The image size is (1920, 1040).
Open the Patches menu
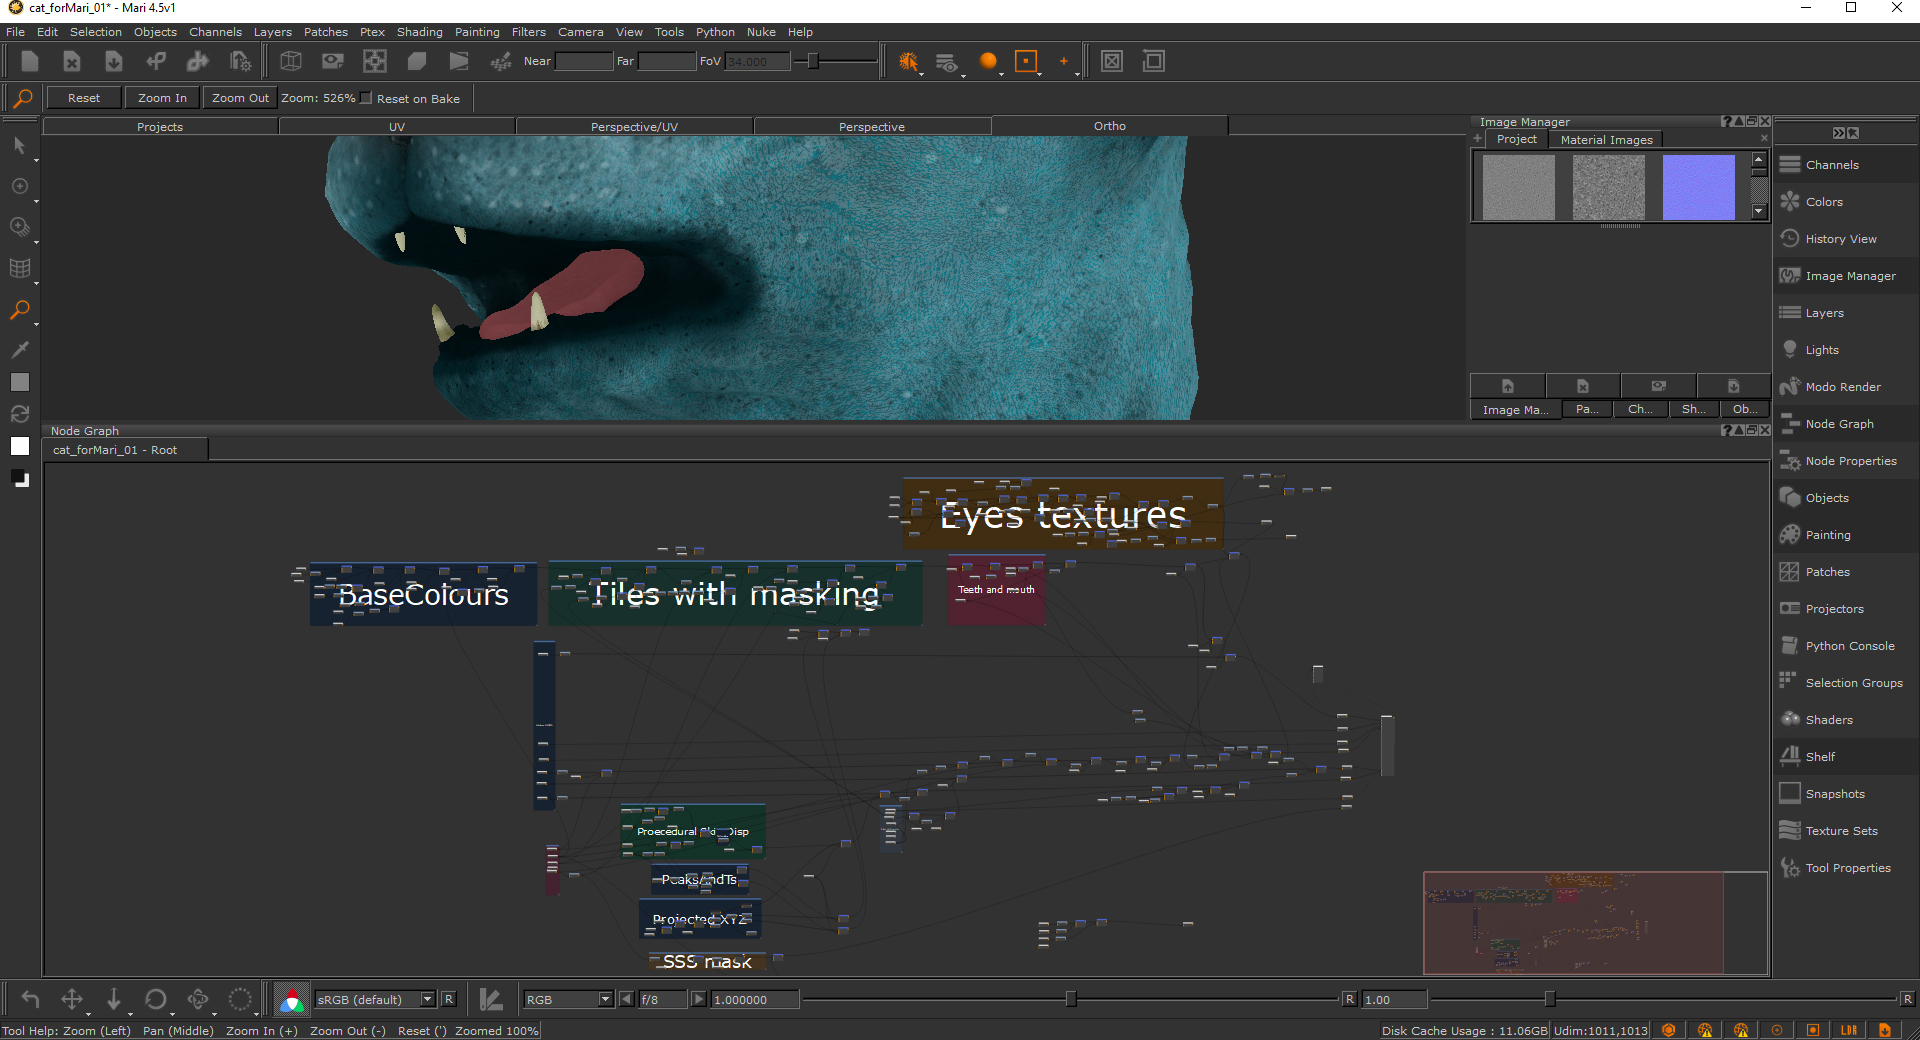325,32
